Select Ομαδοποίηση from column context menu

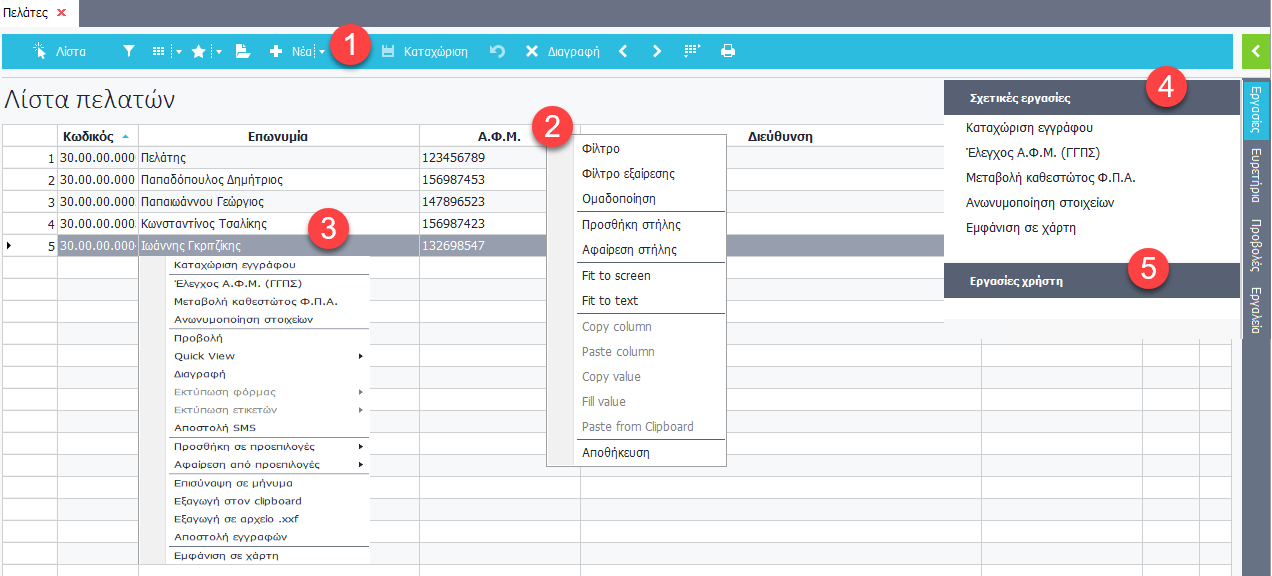(x=619, y=199)
